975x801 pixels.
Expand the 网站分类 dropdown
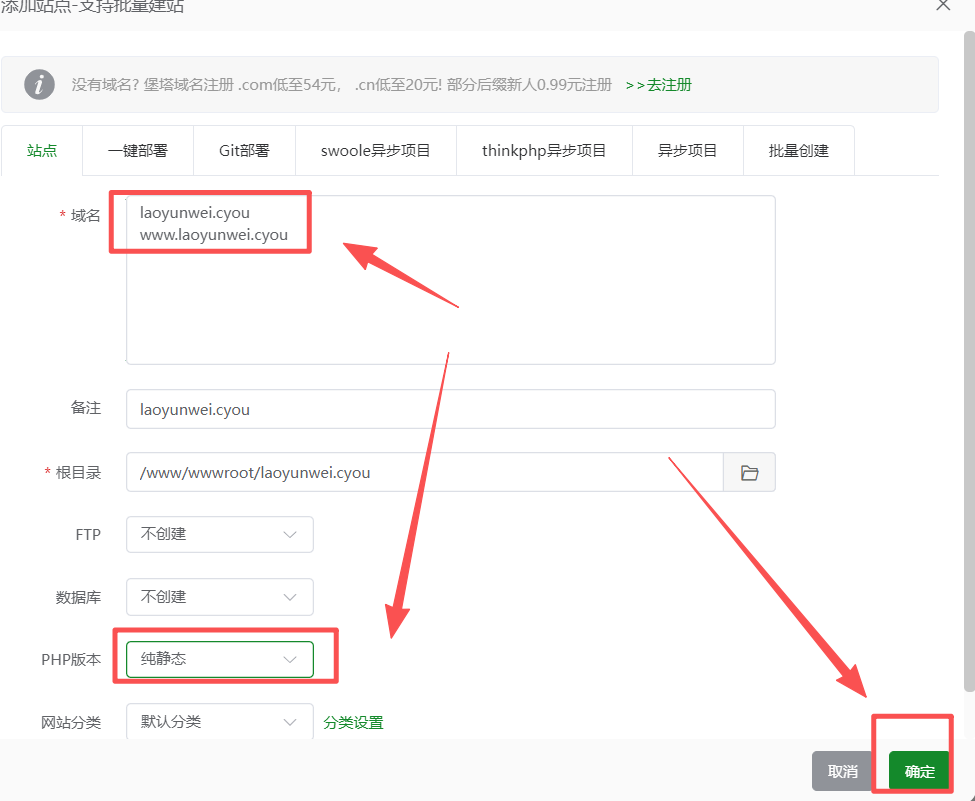[219, 722]
